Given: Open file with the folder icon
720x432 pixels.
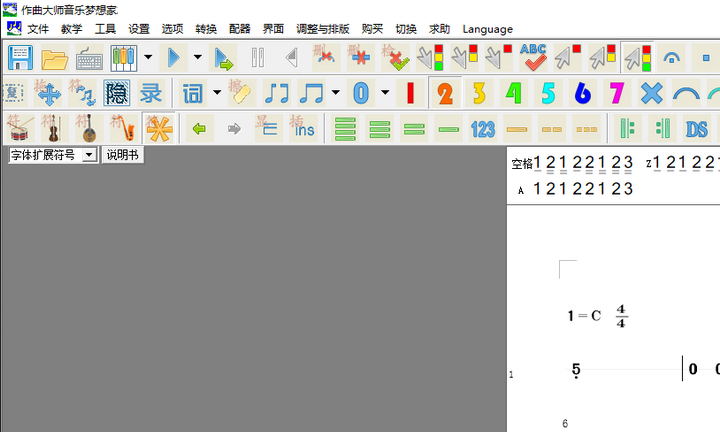Looking at the screenshot, I should pyautogui.click(x=54, y=58).
